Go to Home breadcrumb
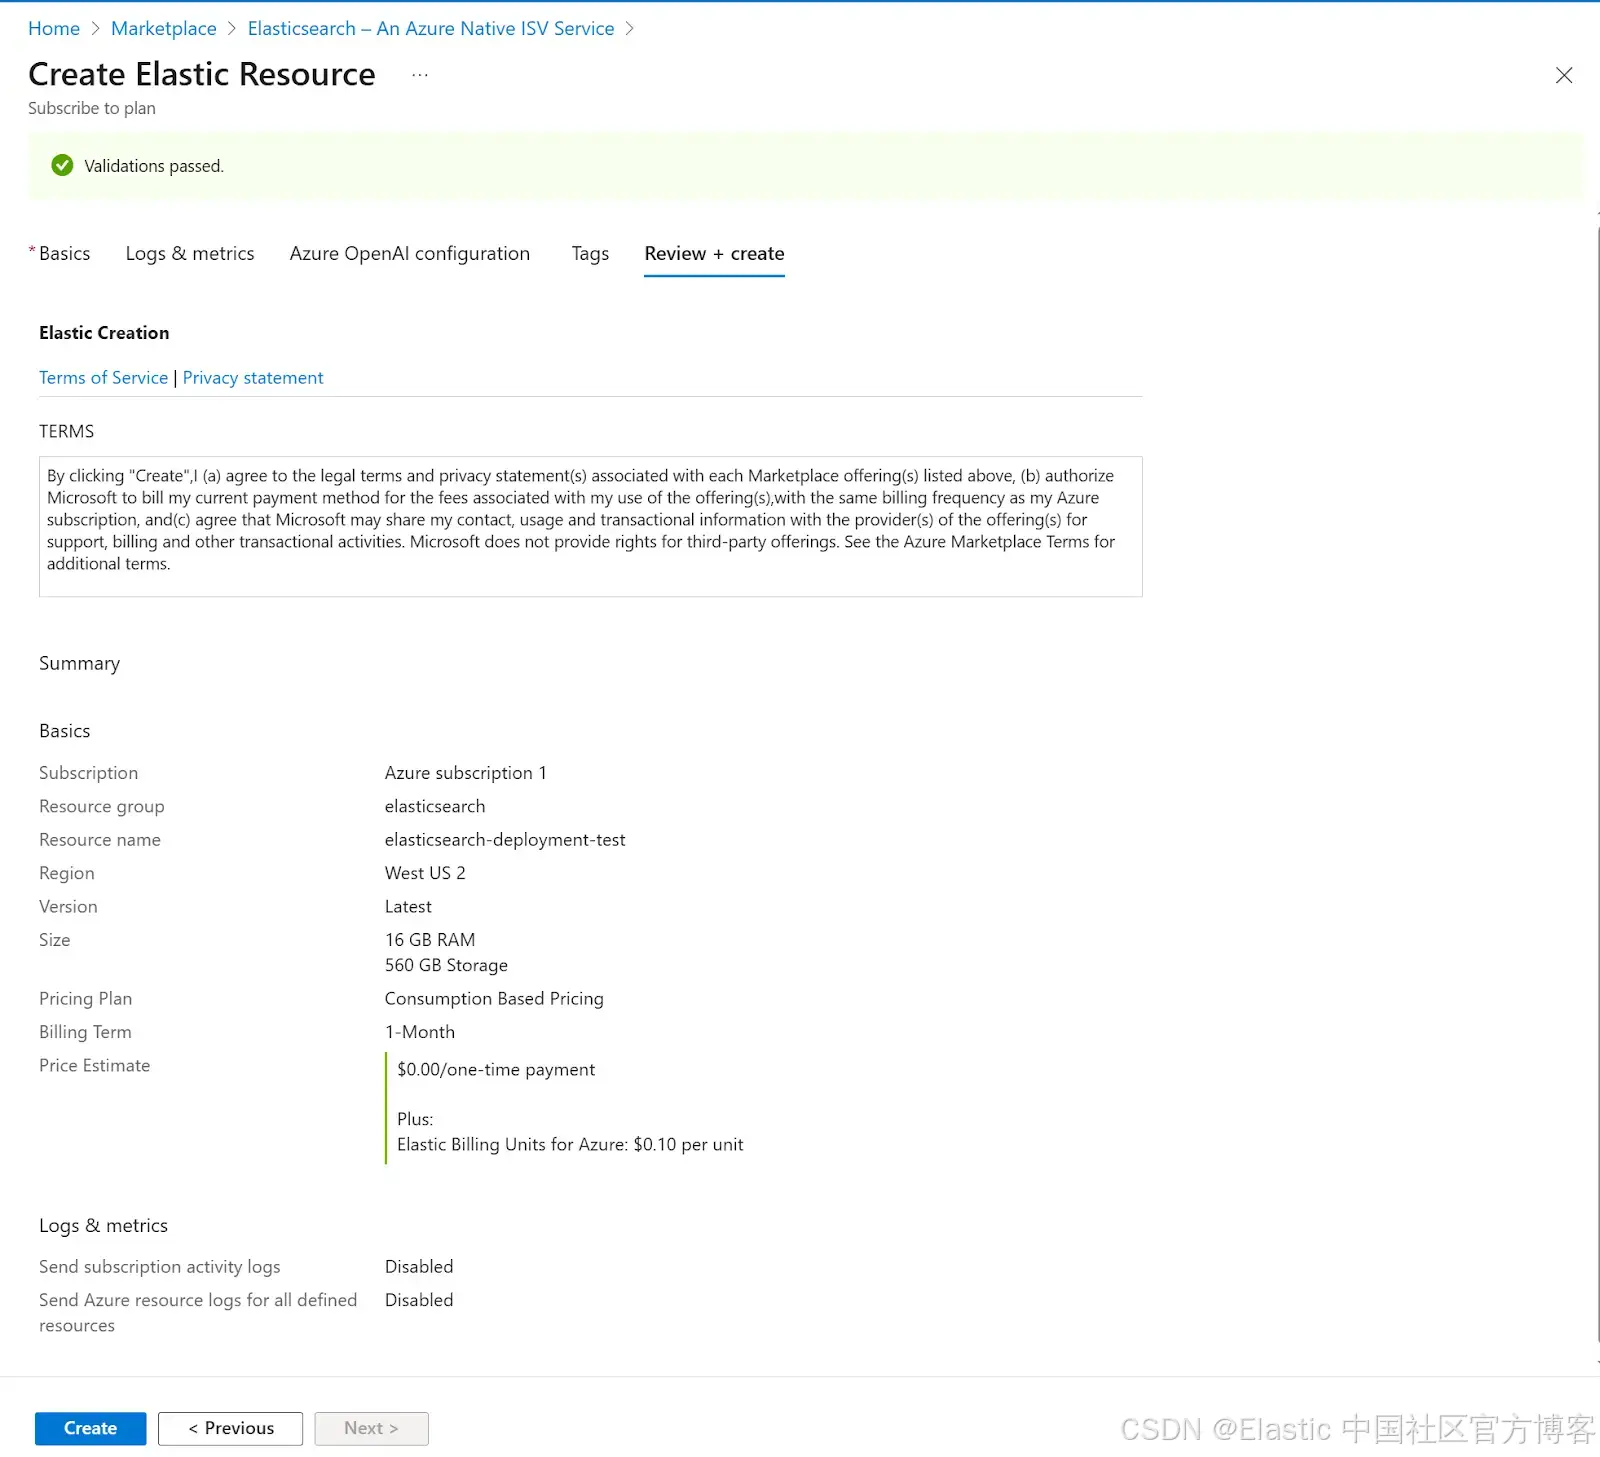1600x1457 pixels. click(54, 28)
